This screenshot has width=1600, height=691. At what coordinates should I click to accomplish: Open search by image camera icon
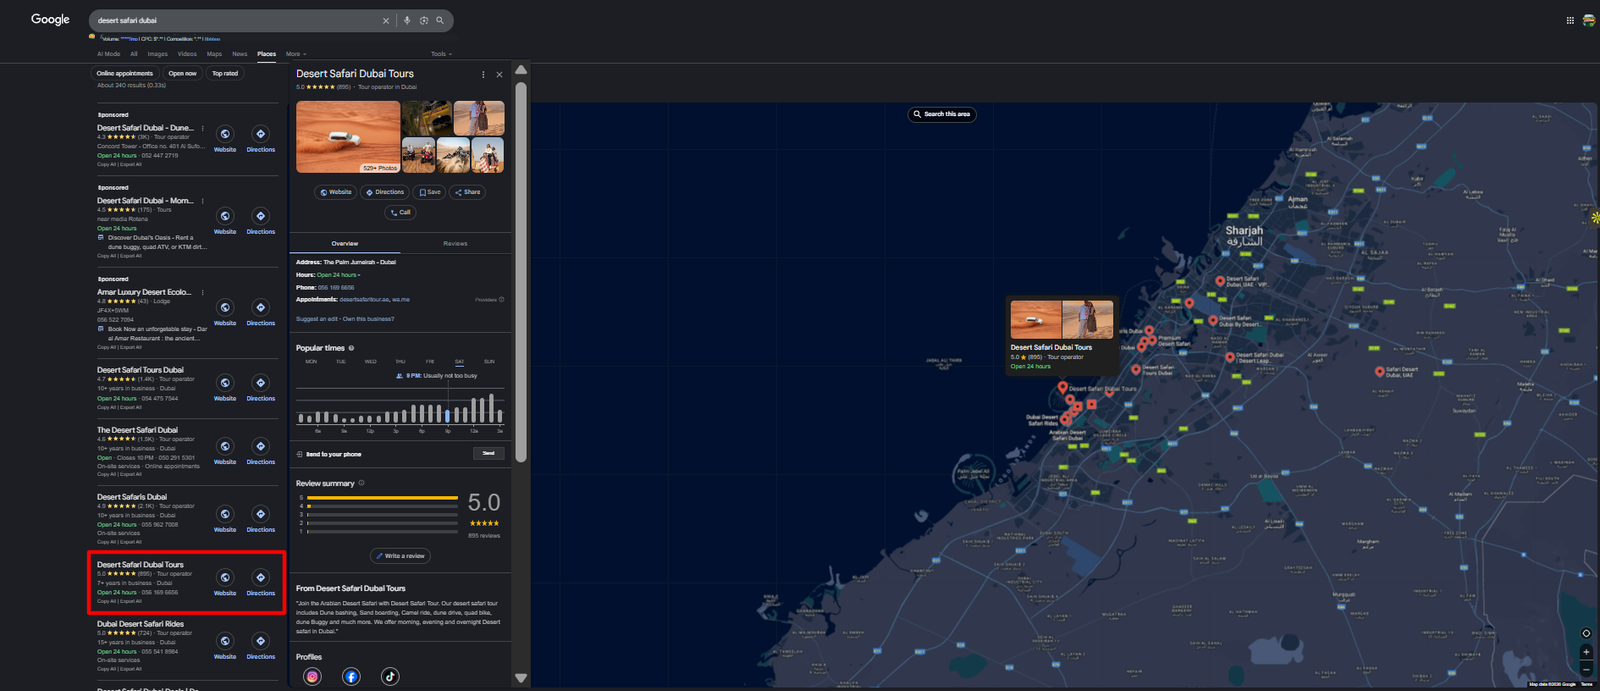pyautogui.click(x=424, y=20)
